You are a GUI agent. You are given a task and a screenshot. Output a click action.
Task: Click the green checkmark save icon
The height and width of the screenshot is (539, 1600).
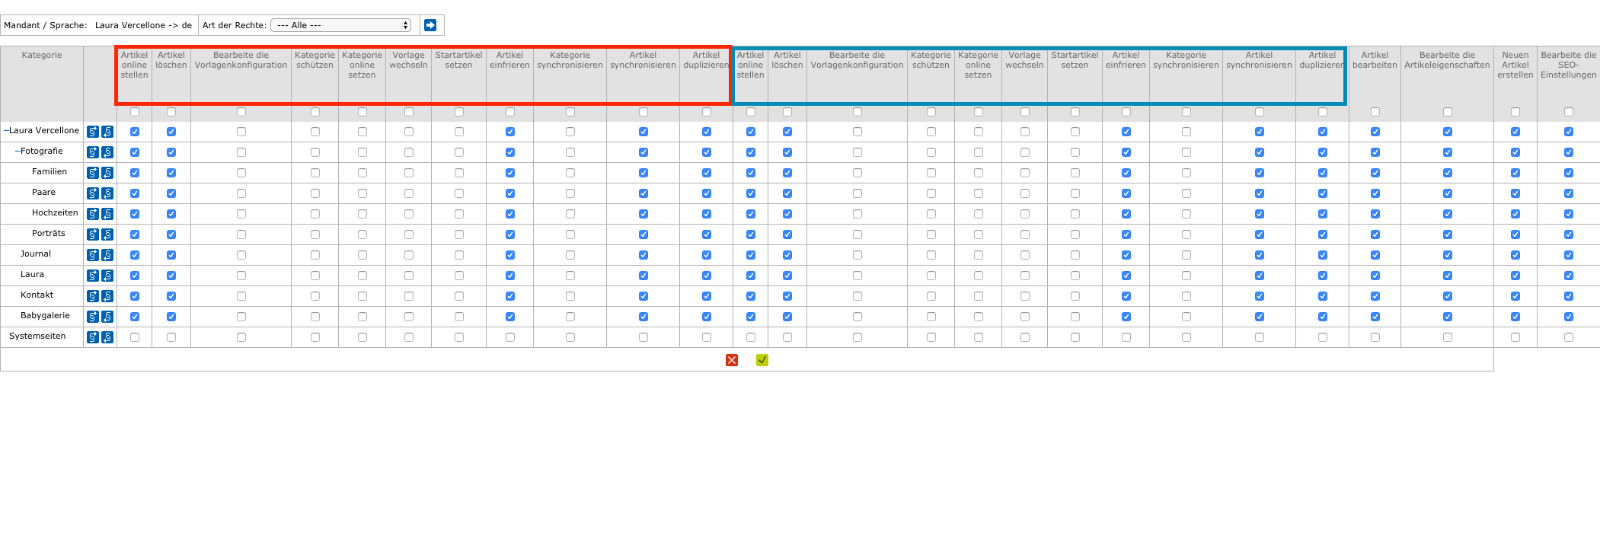click(762, 360)
